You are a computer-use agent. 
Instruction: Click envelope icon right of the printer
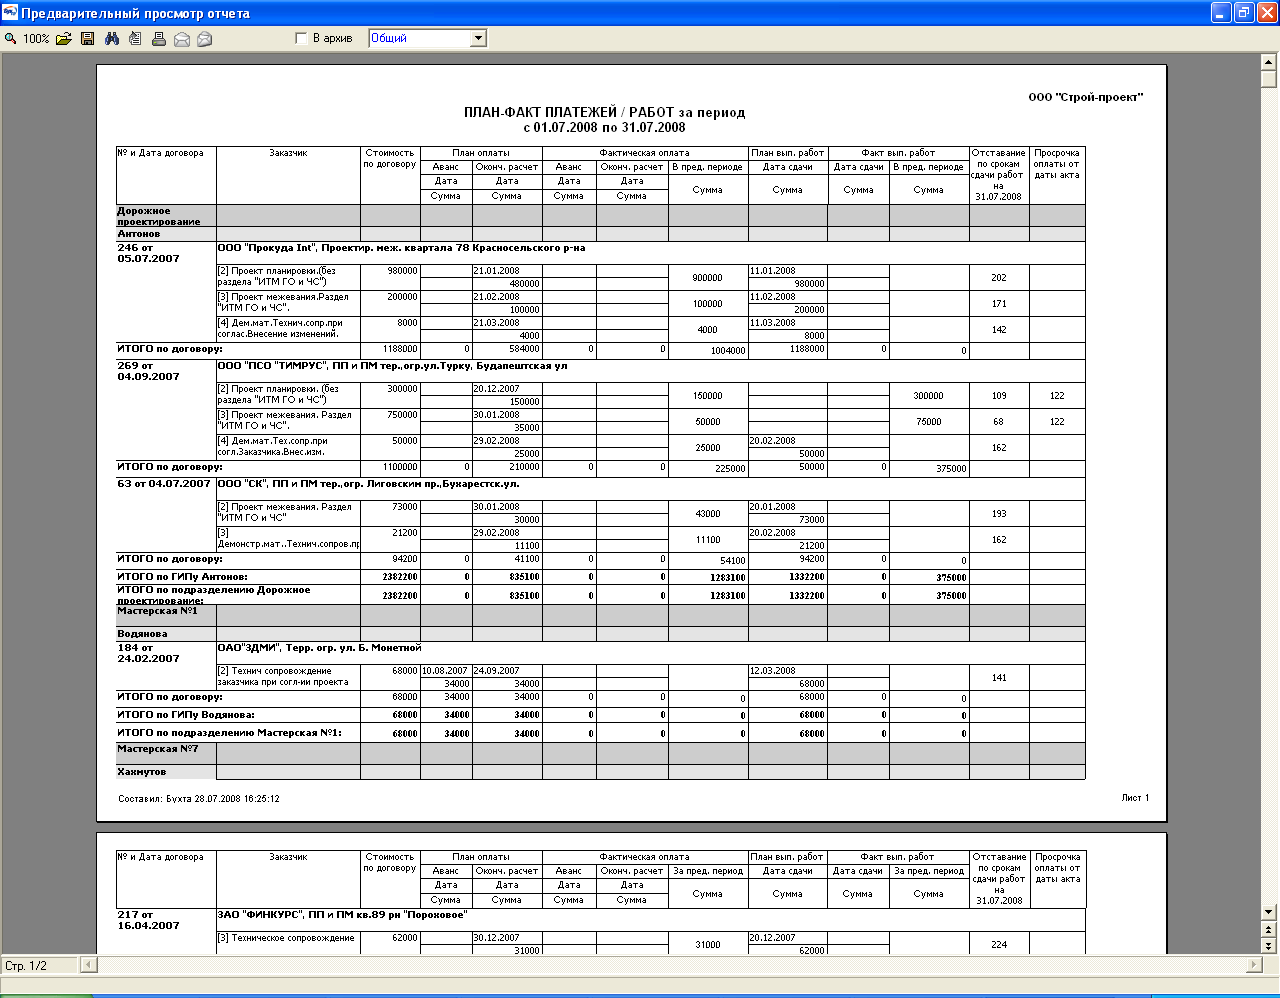pyautogui.click(x=182, y=39)
